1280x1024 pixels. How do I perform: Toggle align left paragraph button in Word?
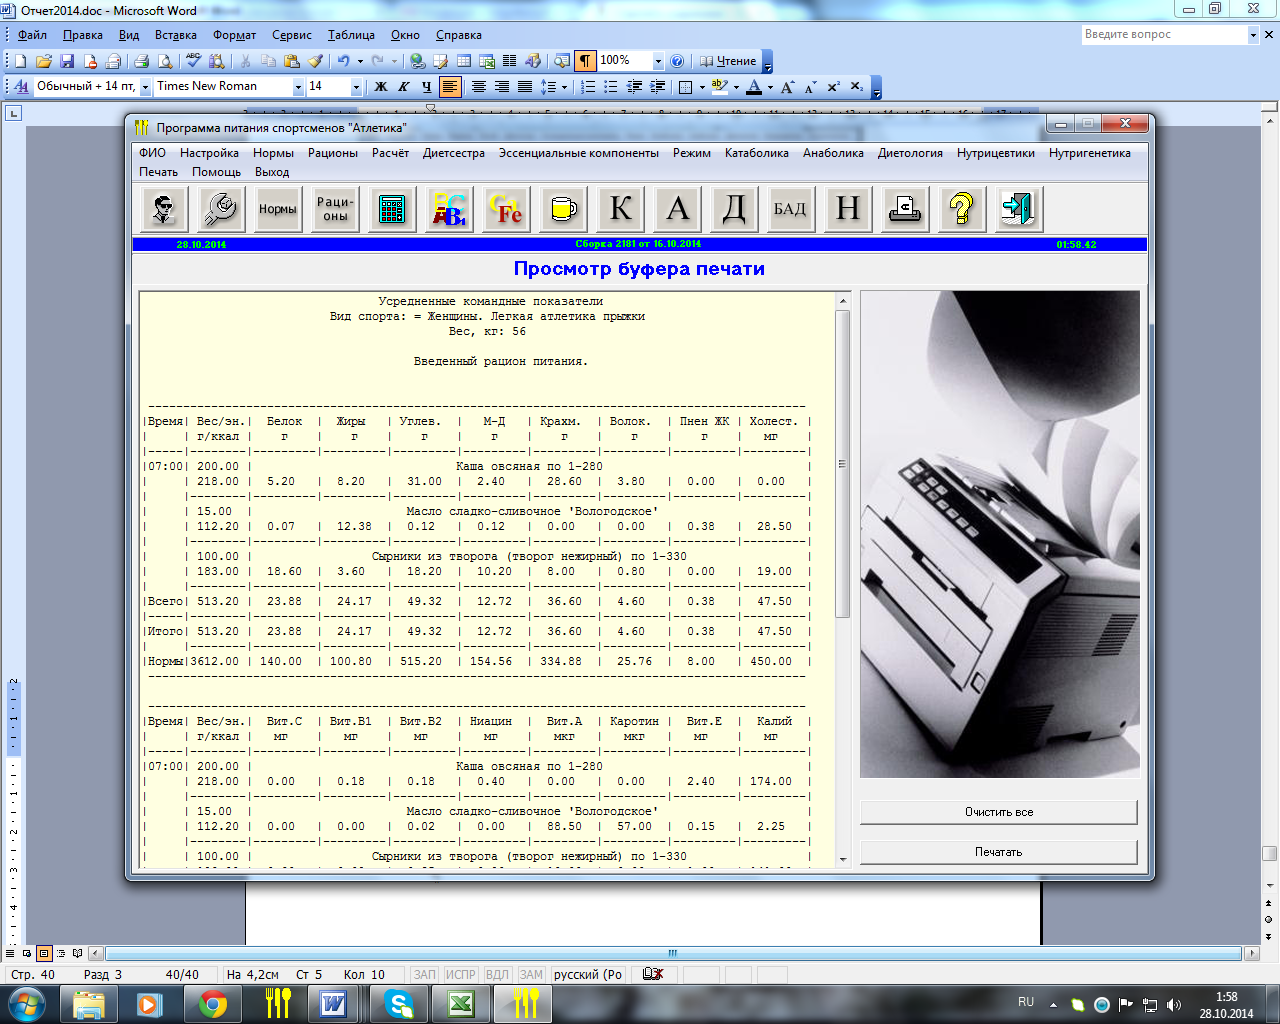[x=450, y=87]
